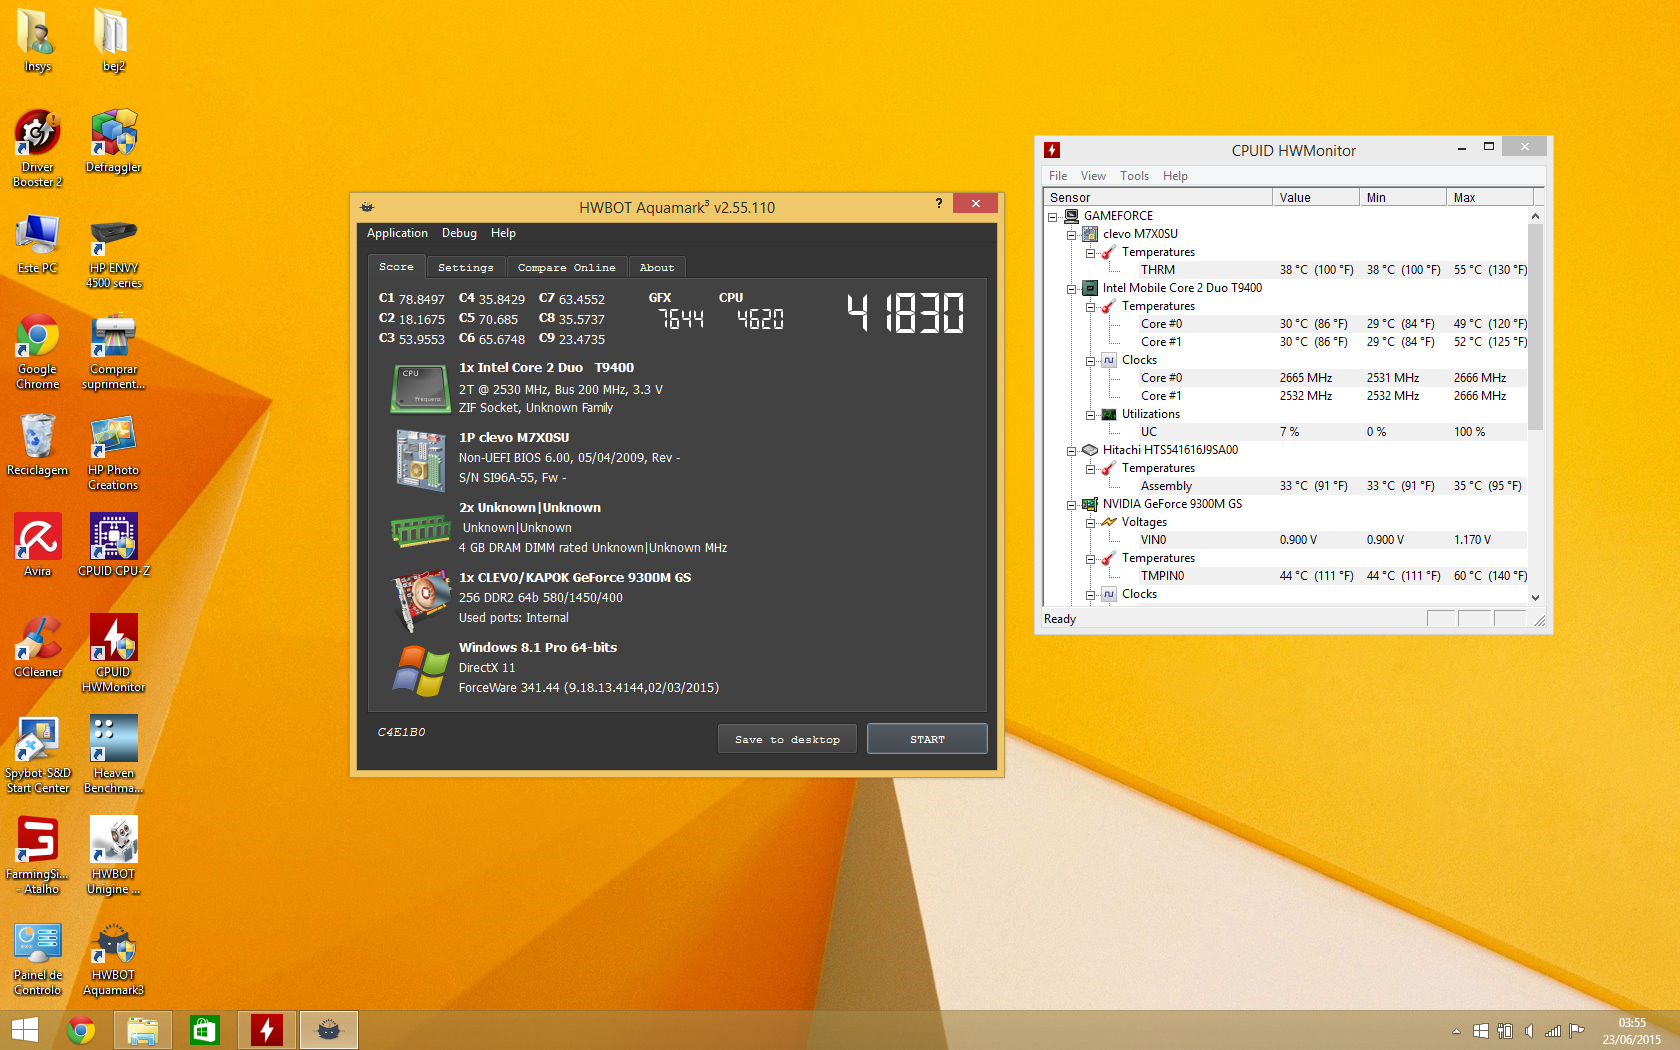
Task: Launch Driver Booster 2 shortcut
Action: (37, 148)
